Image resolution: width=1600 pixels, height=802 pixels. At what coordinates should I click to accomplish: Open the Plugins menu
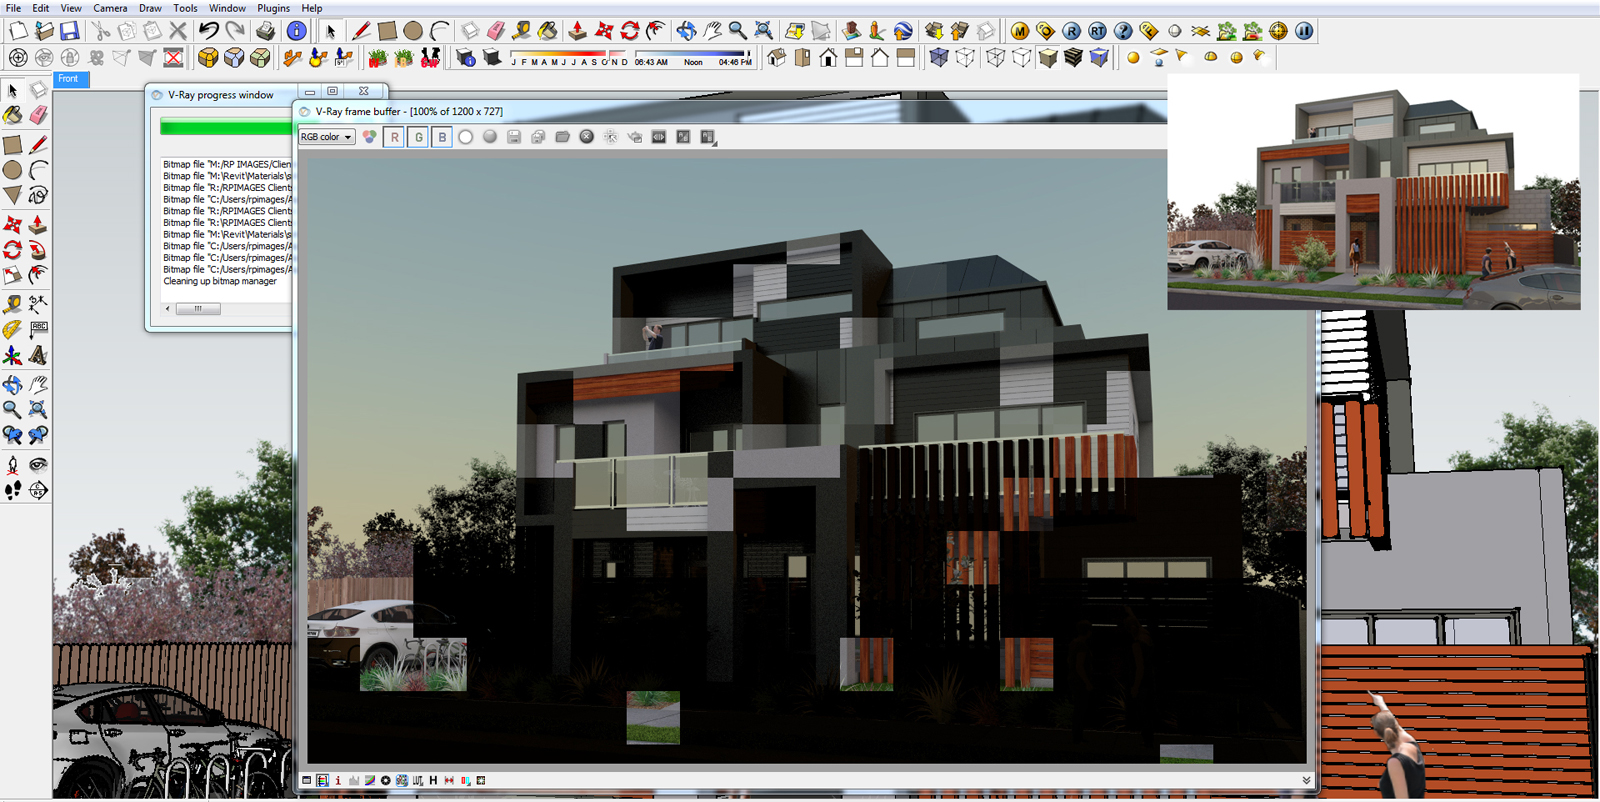tap(273, 8)
